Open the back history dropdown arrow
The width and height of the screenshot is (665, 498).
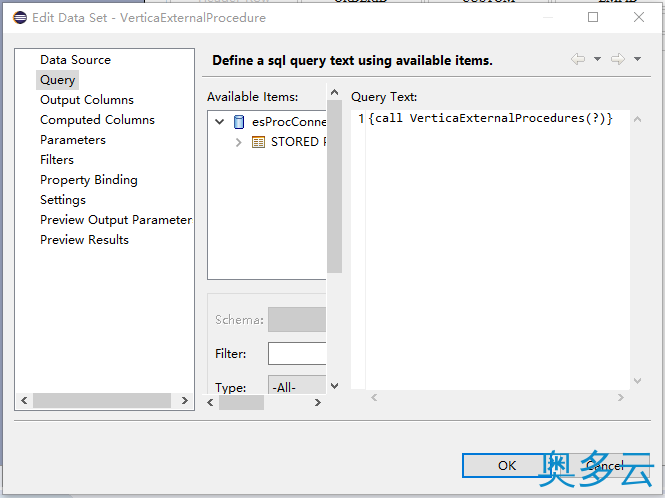[x=597, y=59]
